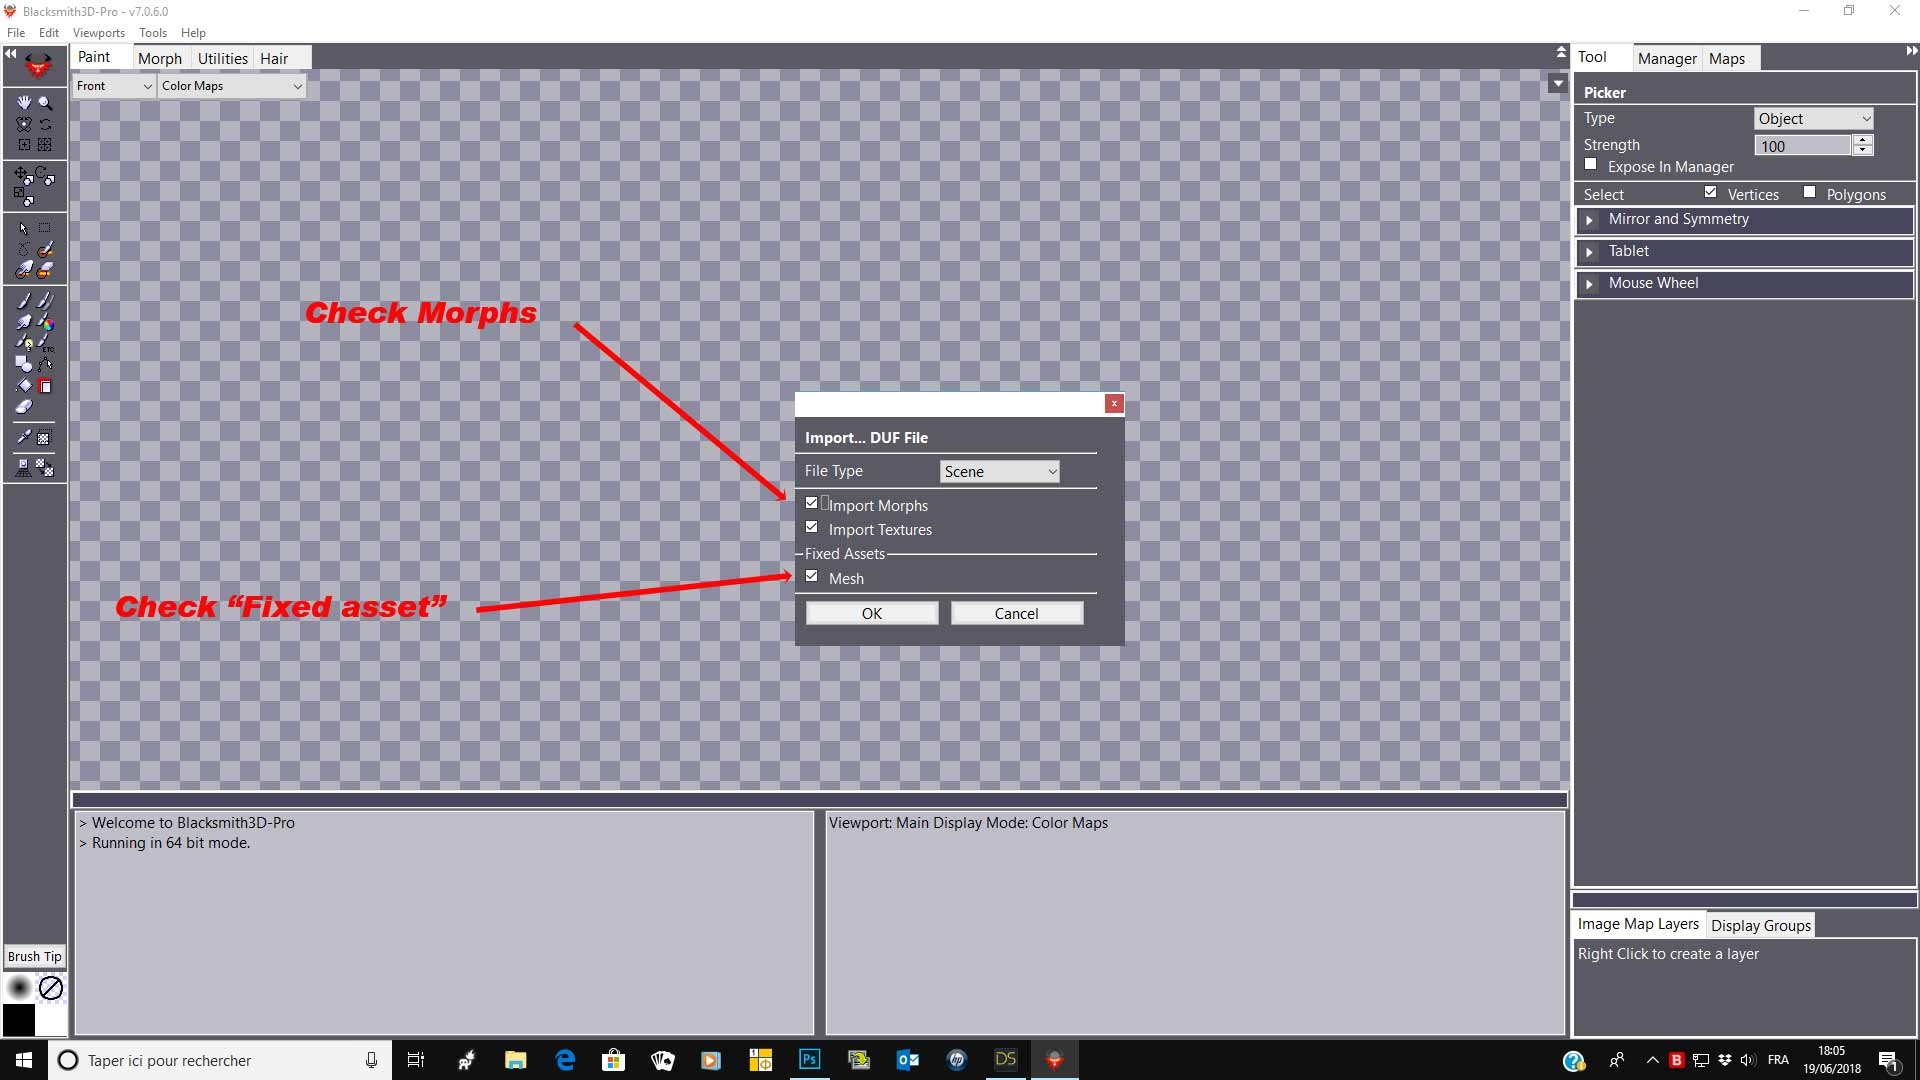Viewport: 1920px width, 1080px height.
Task: Pick the arrow selection tool
Action: pos(22,227)
